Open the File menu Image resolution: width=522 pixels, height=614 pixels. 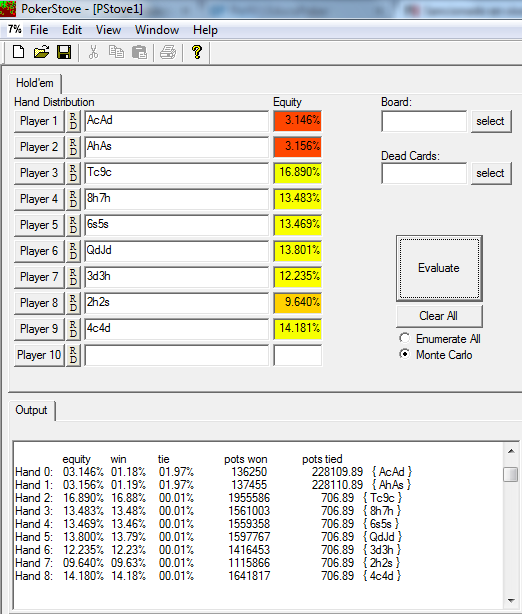pyautogui.click(x=39, y=30)
